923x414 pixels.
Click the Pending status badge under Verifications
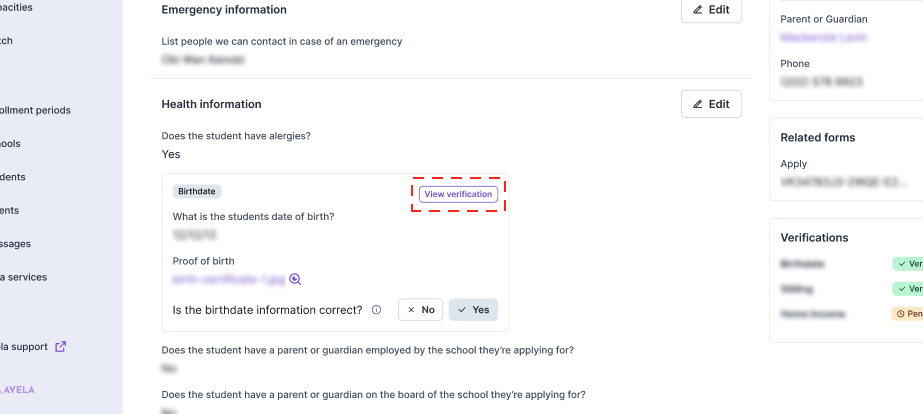(x=908, y=314)
